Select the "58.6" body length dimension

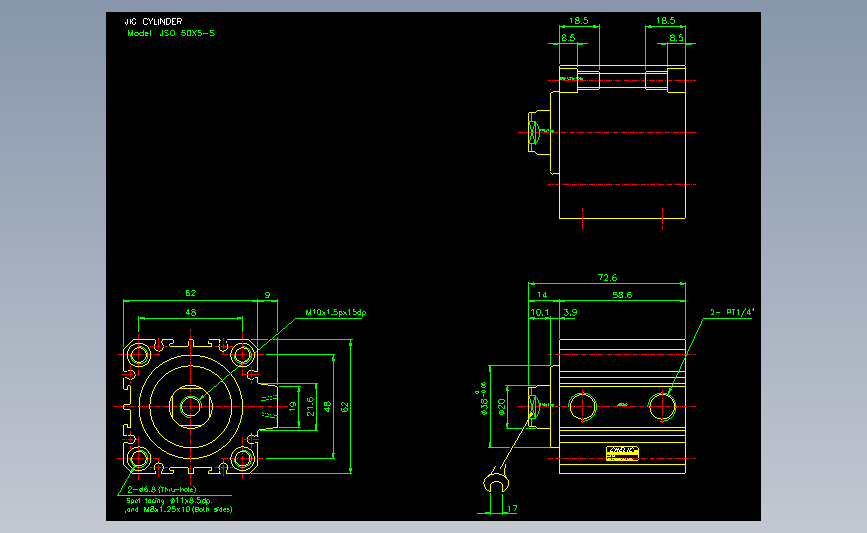(622, 295)
